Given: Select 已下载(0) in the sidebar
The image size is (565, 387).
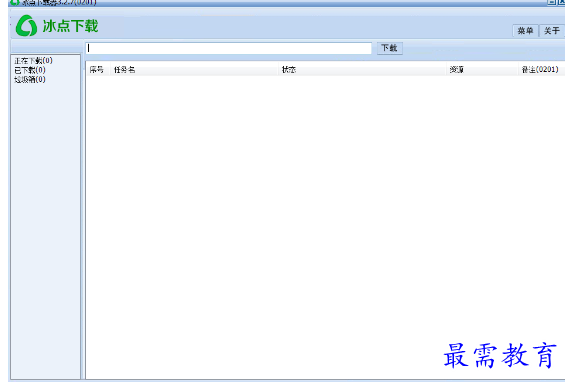Looking at the screenshot, I should (x=30, y=70).
